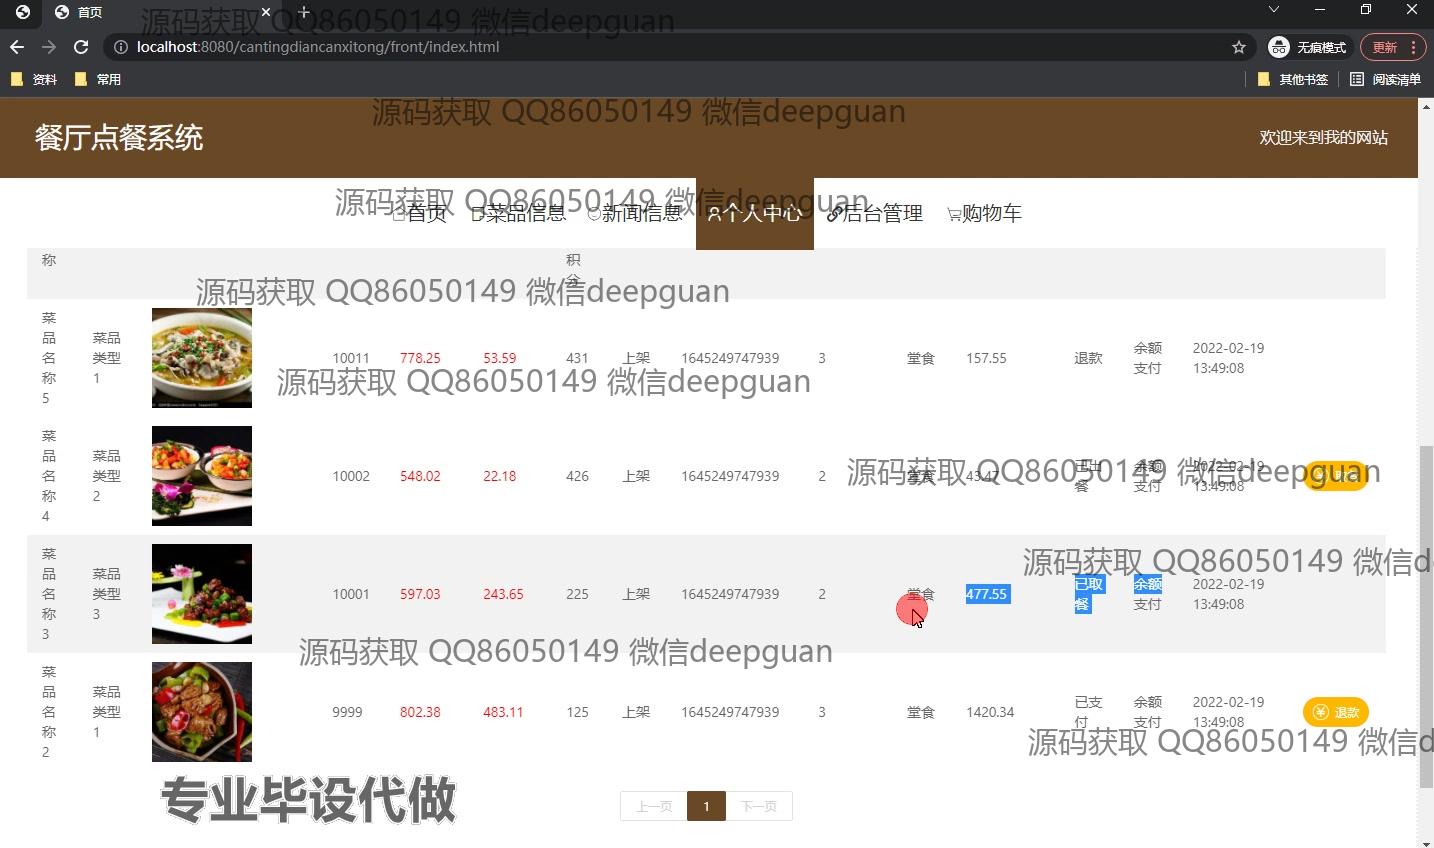Click the 下一页 next page button
Screen dimensions: 1434x848
(x=758, y=806)
